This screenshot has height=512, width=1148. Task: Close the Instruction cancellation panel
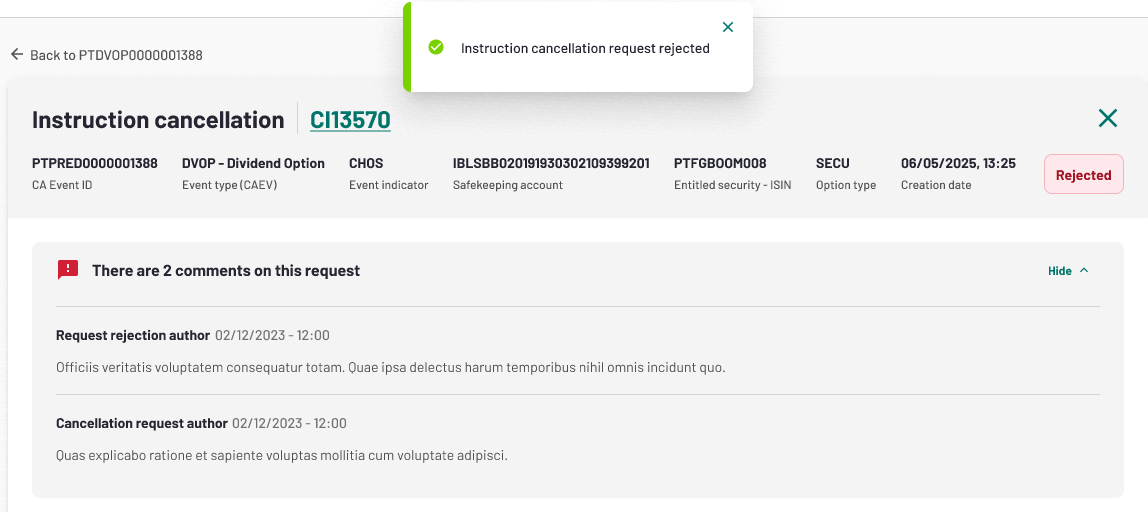pyautogui.click(x=1108, y=118)
